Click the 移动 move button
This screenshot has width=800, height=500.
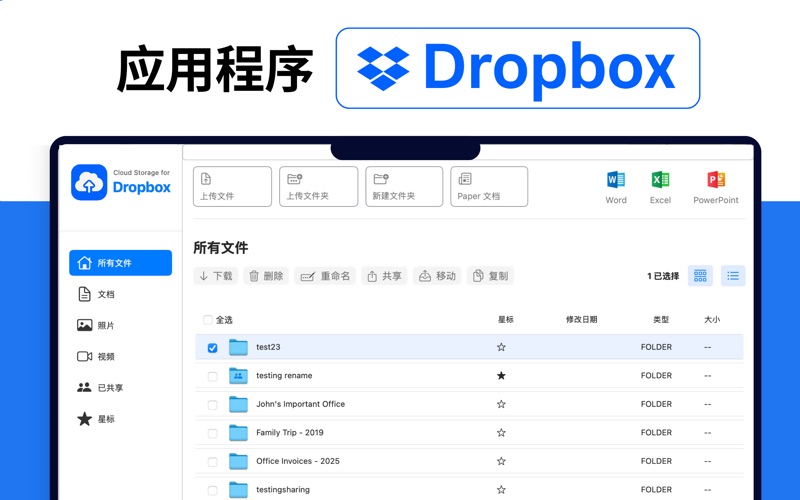(437, 276)
